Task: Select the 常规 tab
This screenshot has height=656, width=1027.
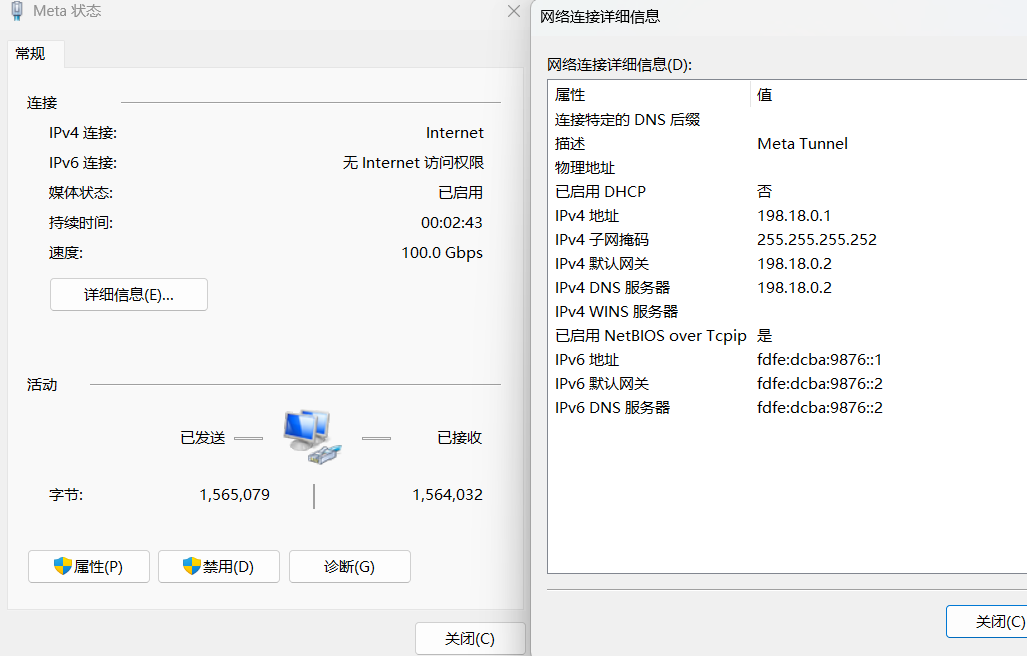Action: point(31,54)
